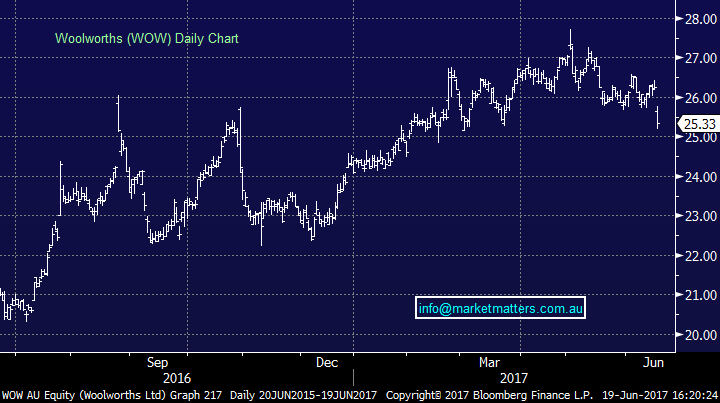
Task: Click the Dec month axis label
Action: pos(327,363)
